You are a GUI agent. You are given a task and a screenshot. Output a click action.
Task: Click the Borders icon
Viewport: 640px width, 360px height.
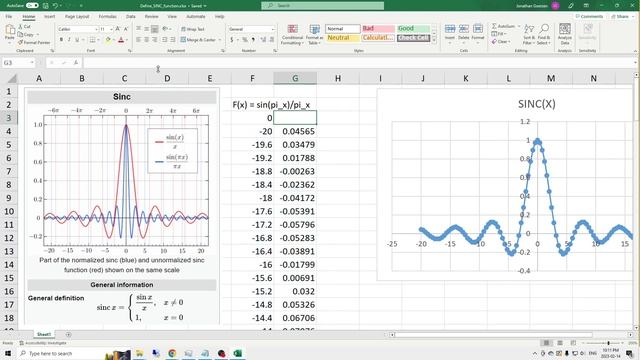point(92,40)
